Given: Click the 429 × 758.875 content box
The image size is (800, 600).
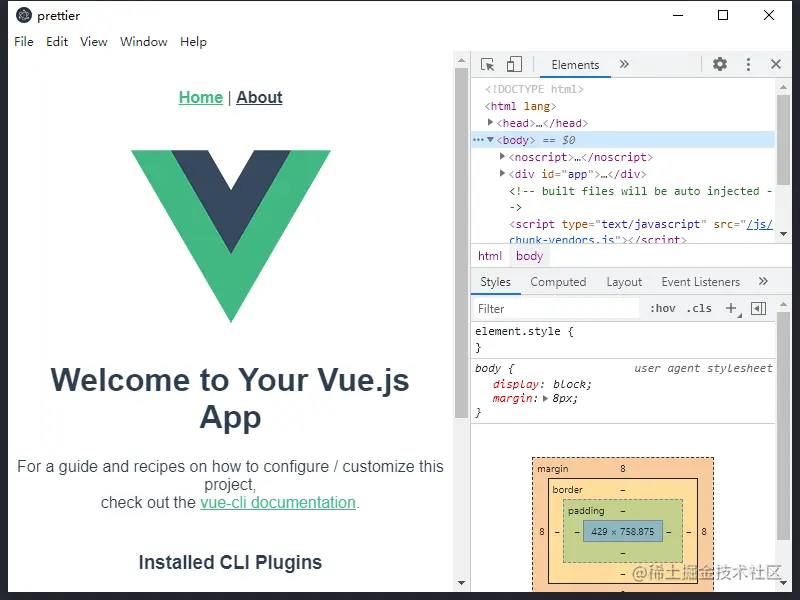Looking at the screenshot, I should click(x=622, y=531).
